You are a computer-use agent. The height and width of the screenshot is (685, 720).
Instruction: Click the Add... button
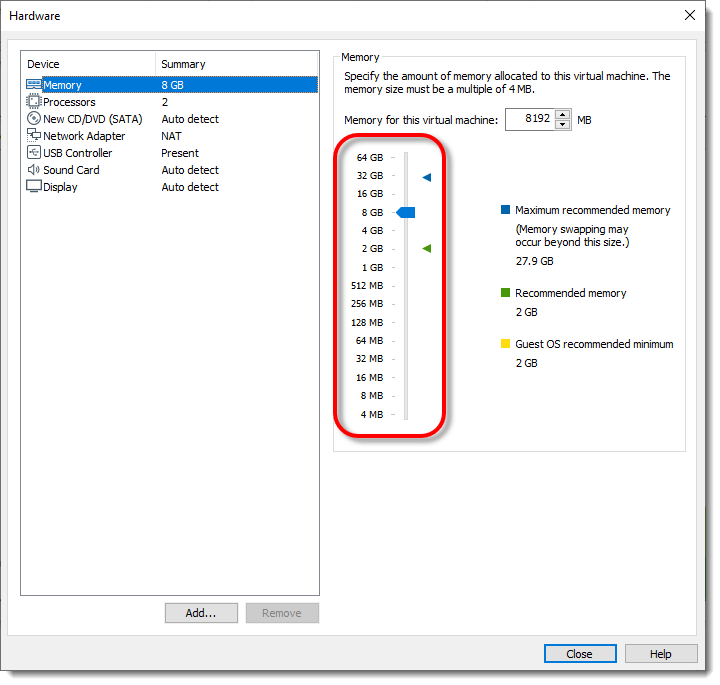pyautogui.click(x=201, y=613)
